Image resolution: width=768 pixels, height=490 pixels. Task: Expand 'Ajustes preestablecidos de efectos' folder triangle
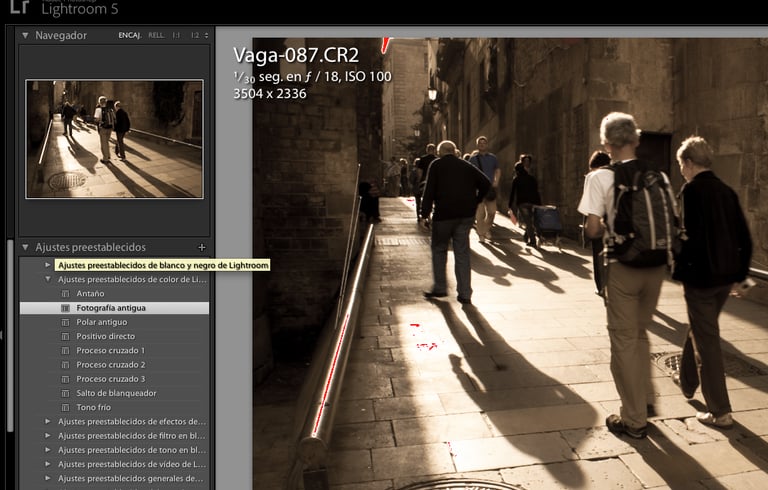(x=48, y=421)
